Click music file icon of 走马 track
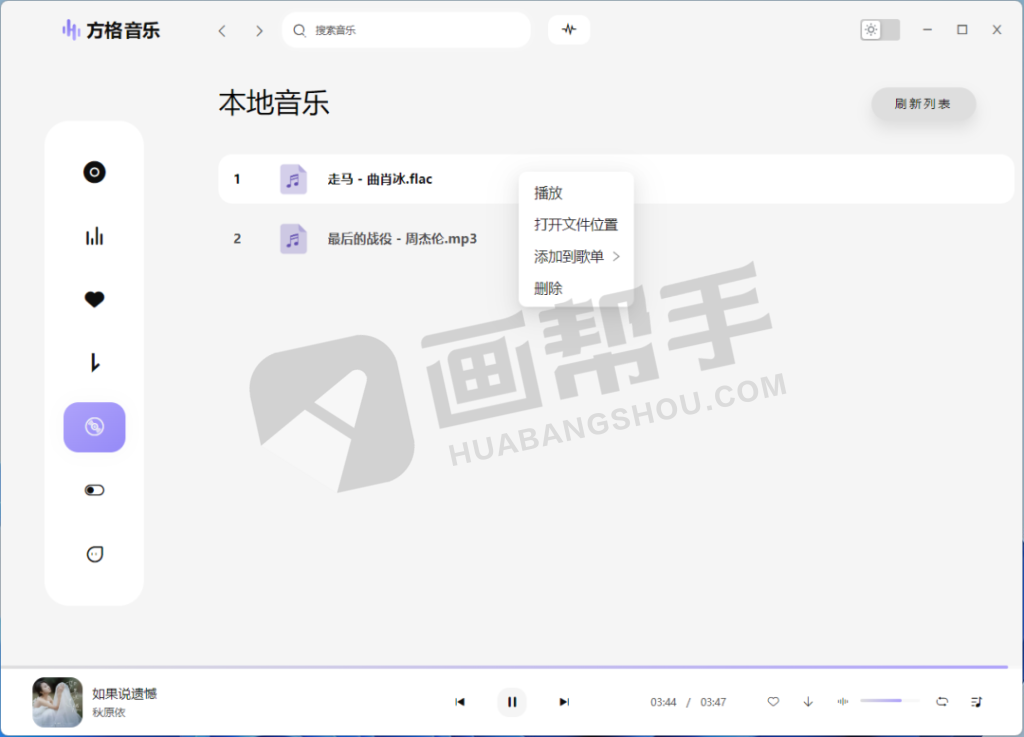The width and height of the screenshot is (1024, 737). click(293, 179)
